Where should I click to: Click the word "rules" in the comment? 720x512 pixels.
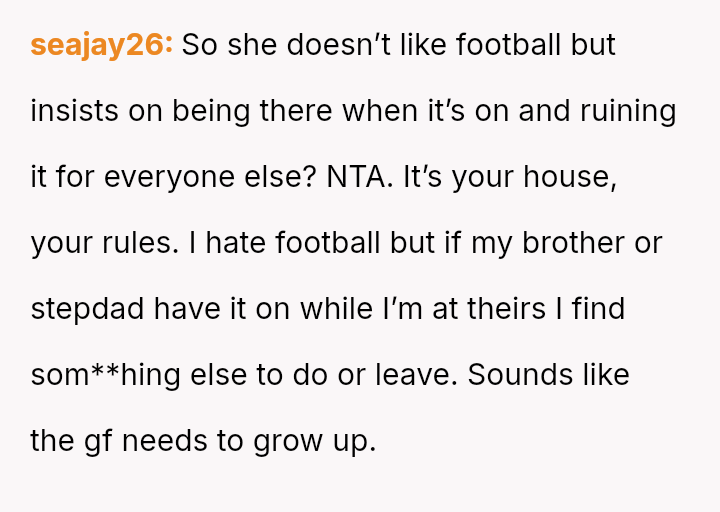pos(141,243)
